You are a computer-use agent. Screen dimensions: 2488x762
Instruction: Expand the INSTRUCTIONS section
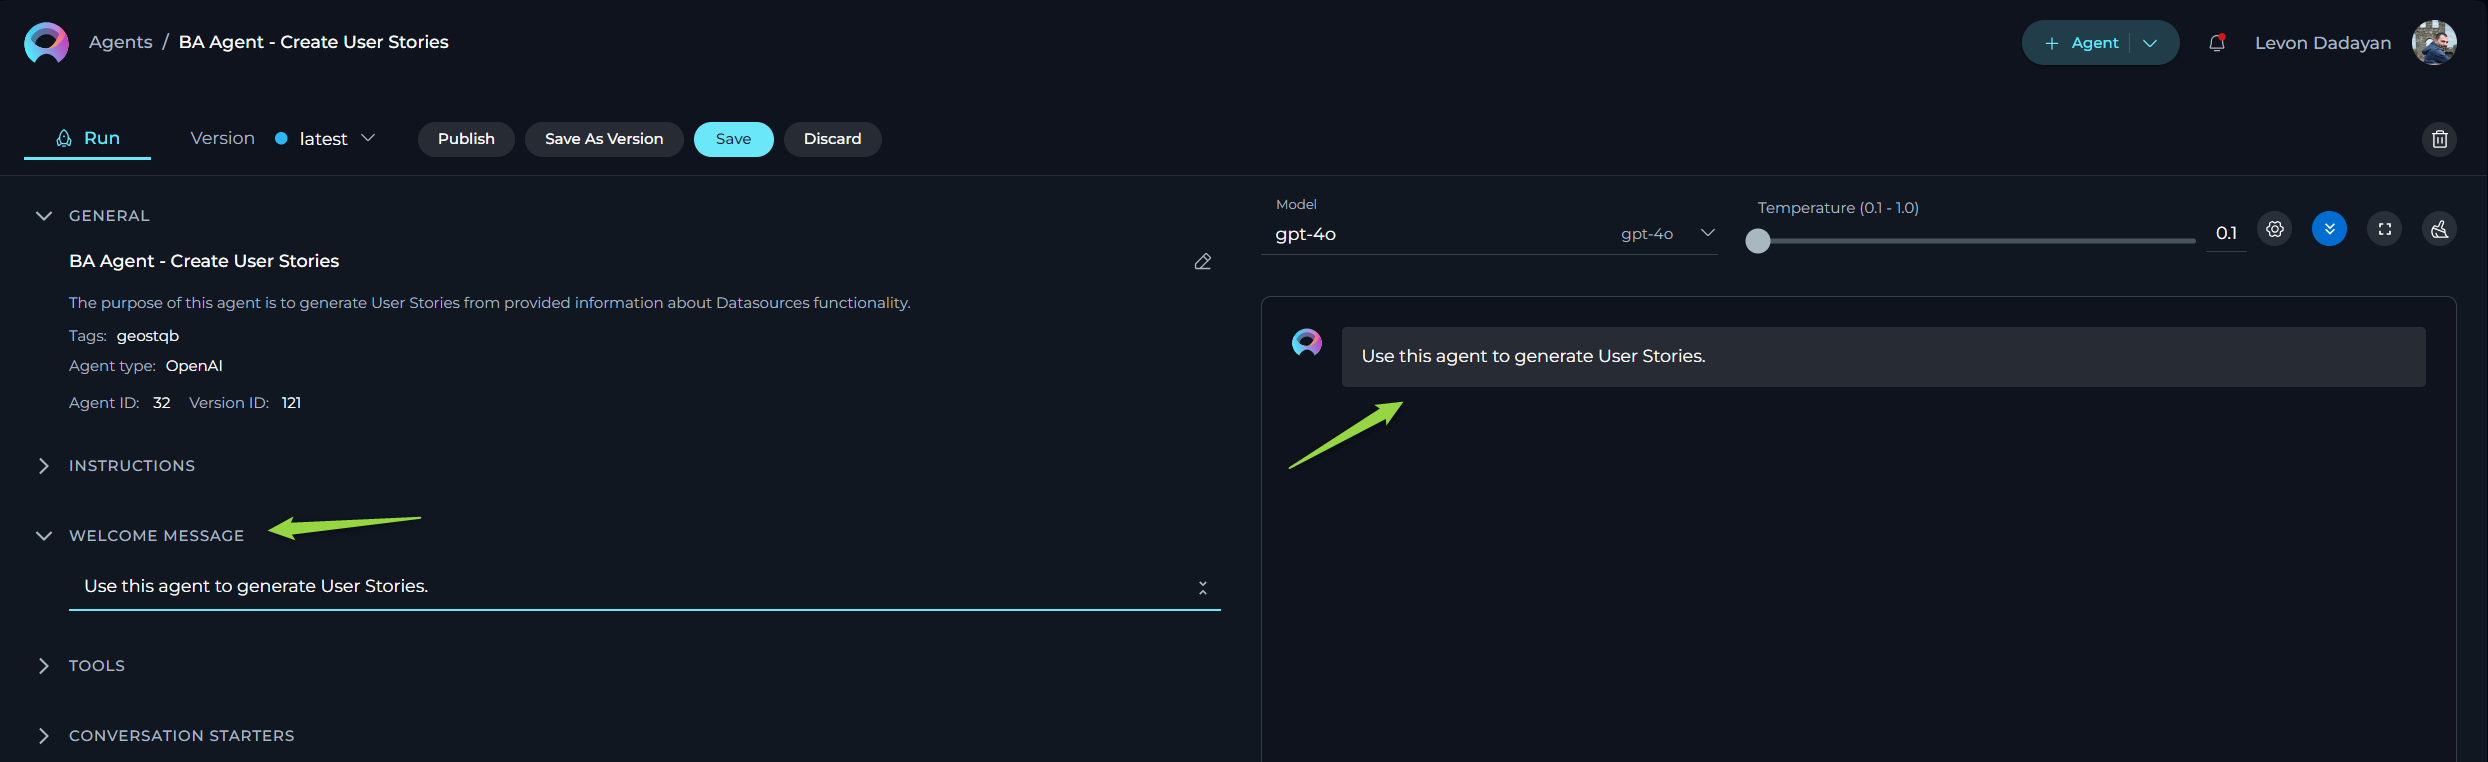[44, 466]
